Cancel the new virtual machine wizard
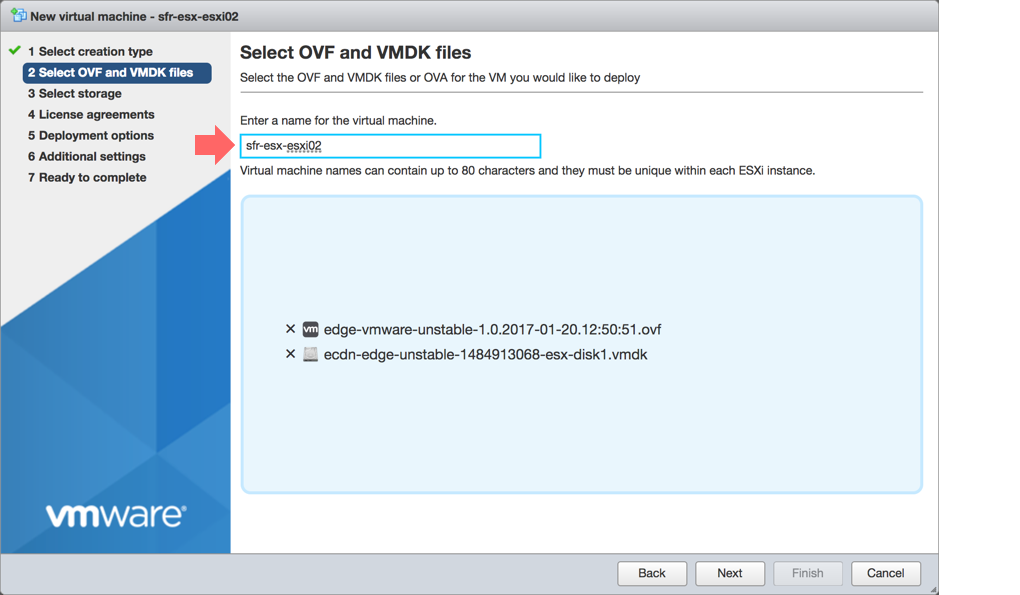This screenshot has height=595, width=1020. coord(886,573)
